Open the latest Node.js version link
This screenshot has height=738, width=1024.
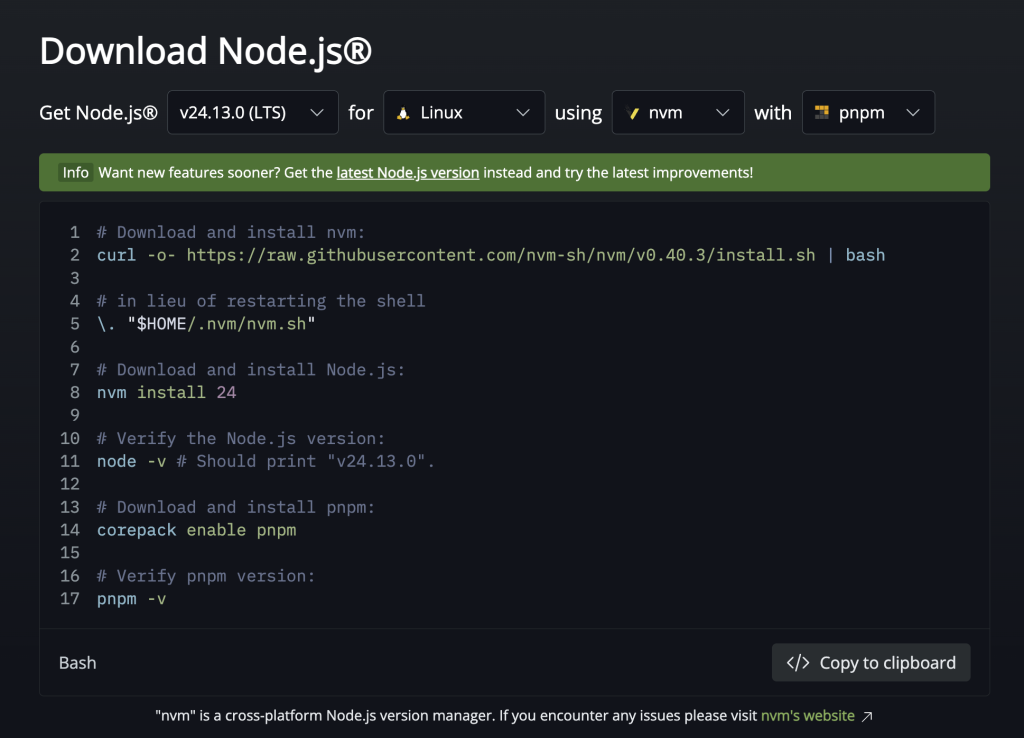tap(408, 172)
